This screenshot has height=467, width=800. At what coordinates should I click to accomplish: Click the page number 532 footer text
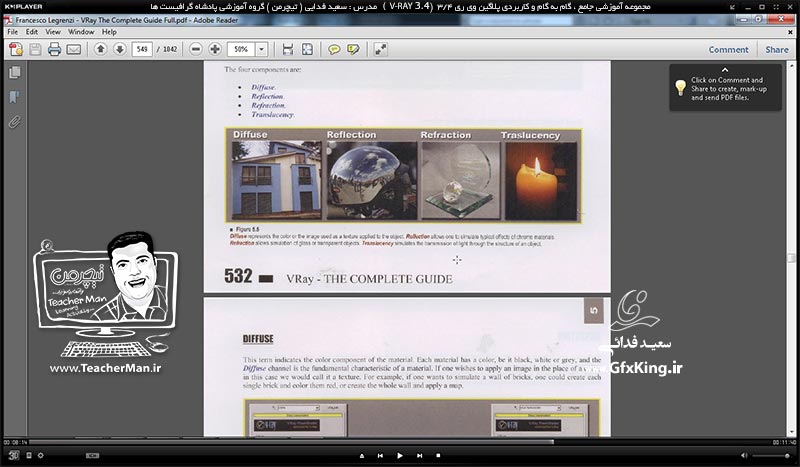point(238,276)
